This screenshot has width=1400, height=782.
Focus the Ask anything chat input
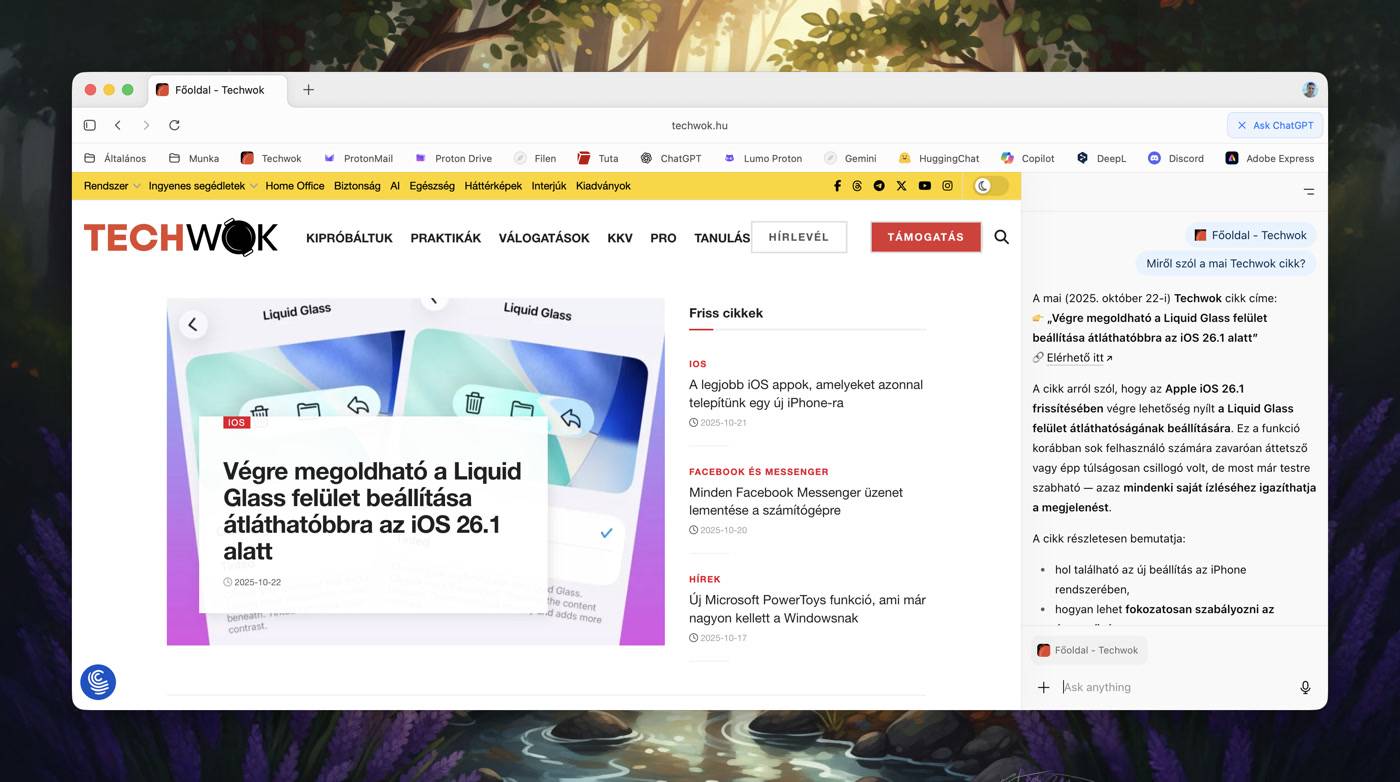[x=1175, y=687]
